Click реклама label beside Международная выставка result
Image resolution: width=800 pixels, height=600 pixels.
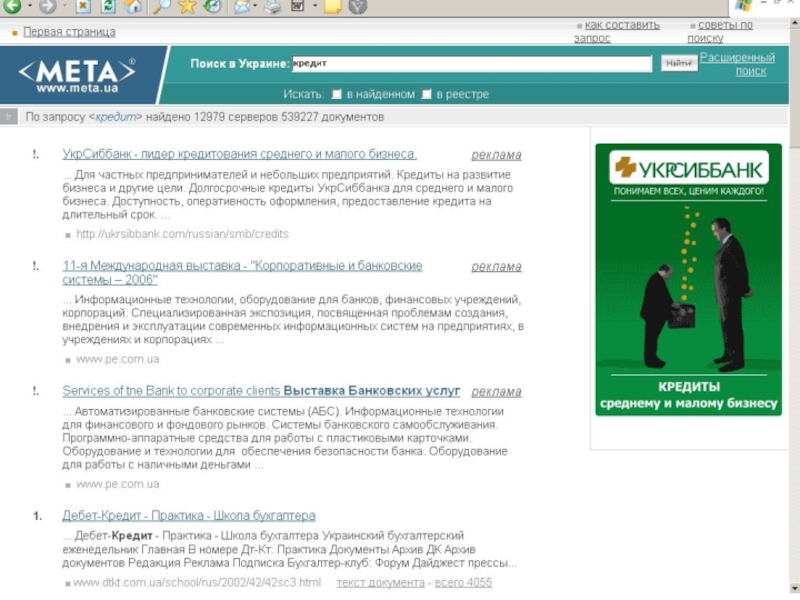pyautogui.click(x=496, y=266)
